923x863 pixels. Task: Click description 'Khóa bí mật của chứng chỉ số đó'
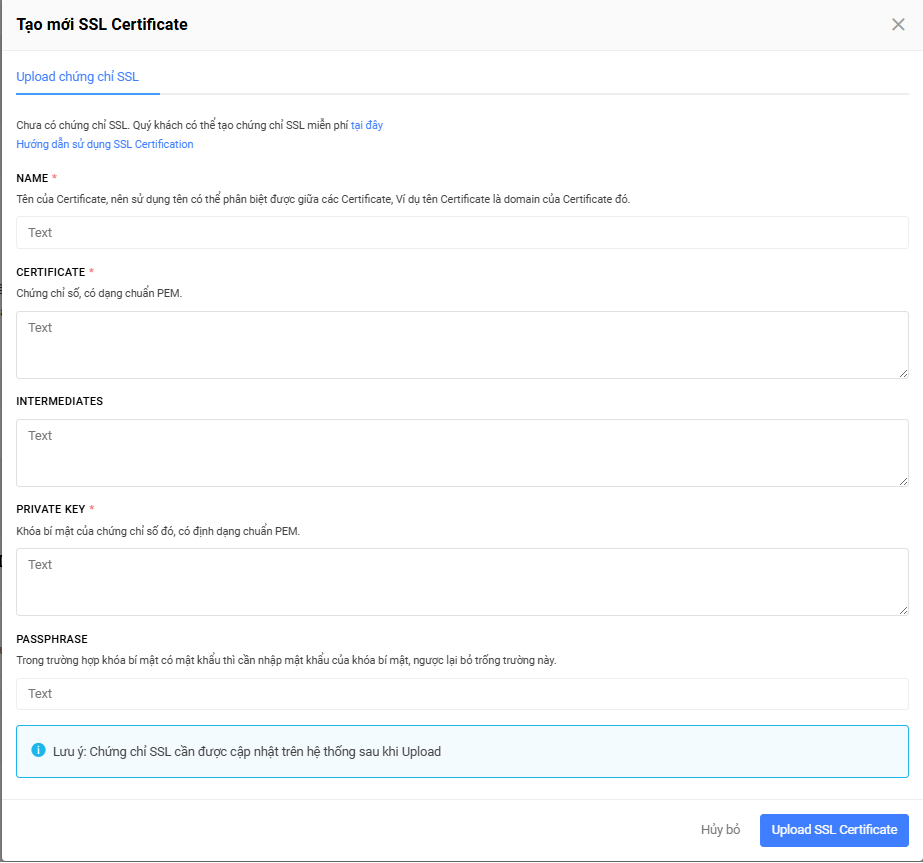click(x=95, y=531)
